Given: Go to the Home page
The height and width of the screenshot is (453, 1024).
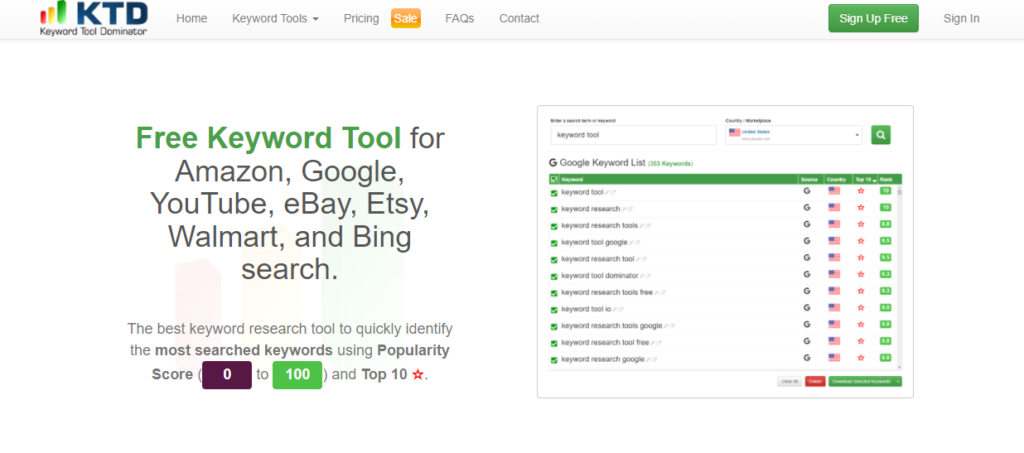Looking at the screenshot, I should click(191, 18).
